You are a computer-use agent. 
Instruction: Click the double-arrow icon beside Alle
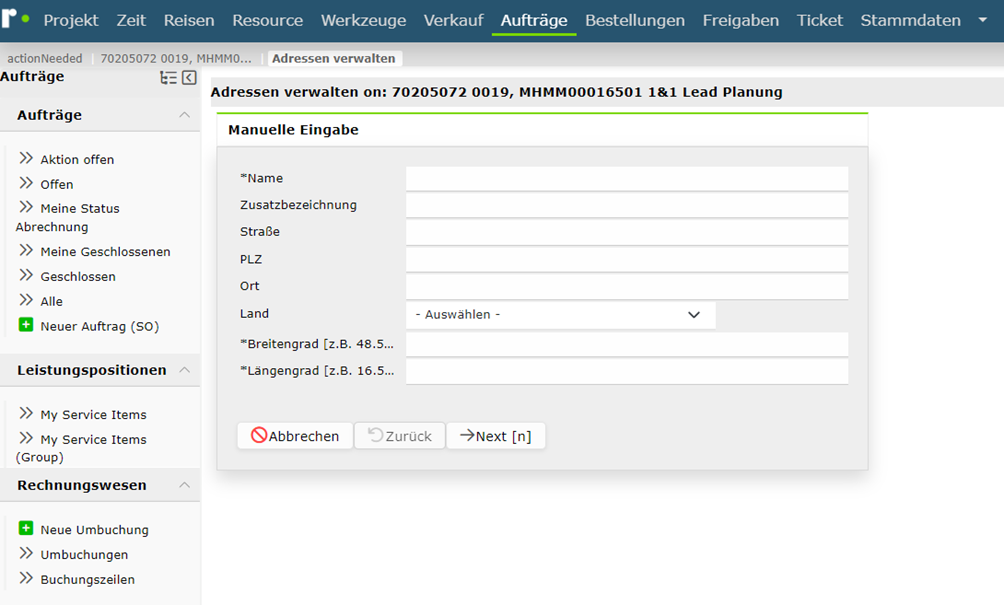tap(26, 300)
